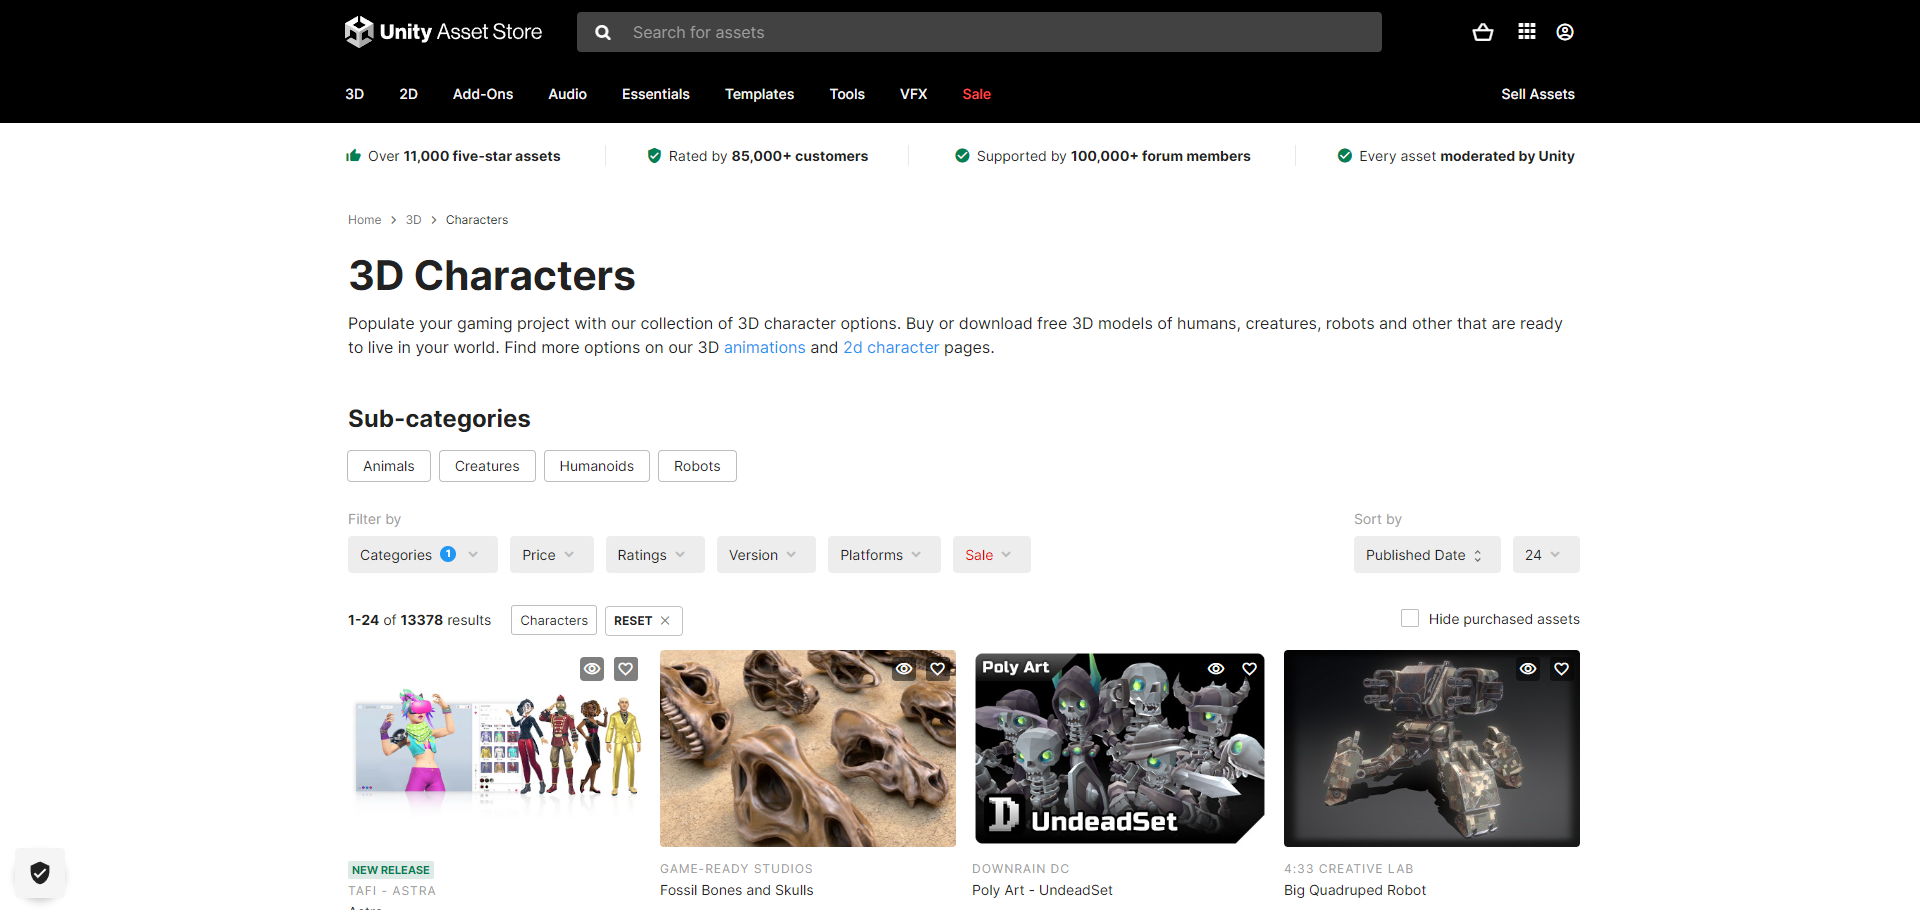Open the Big Quadruped Robot thumbnail

point(1432,748)
